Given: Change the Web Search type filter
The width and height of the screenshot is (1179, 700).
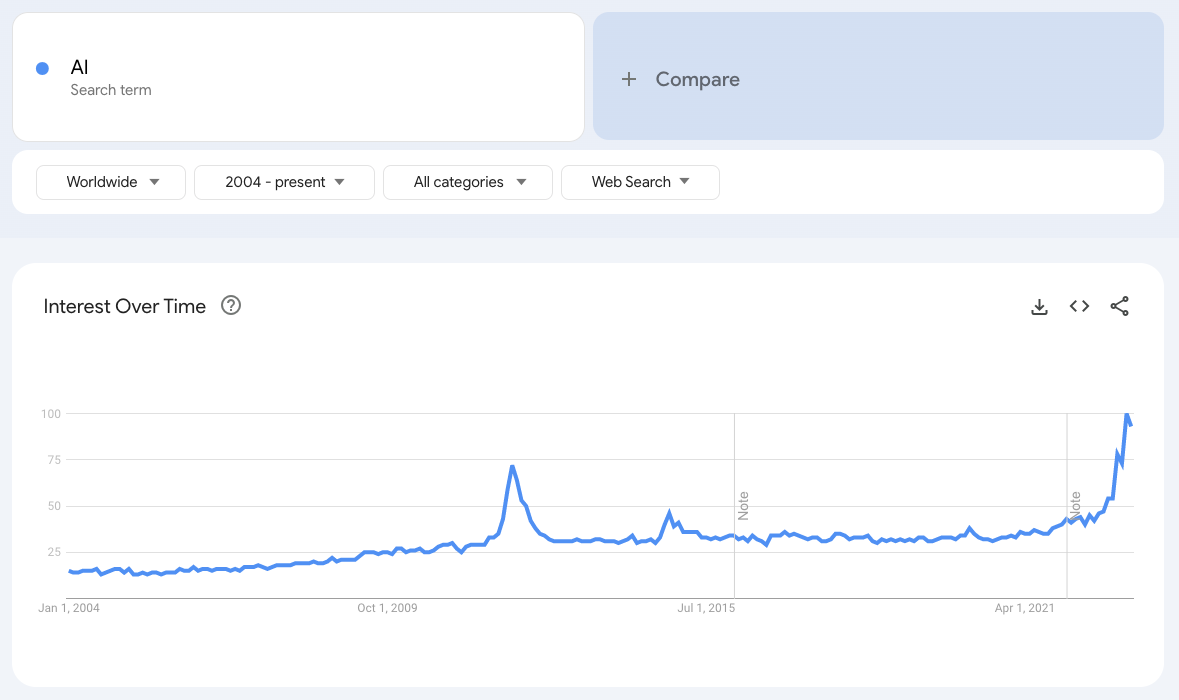Looking at the screenshot, I should (x=640, y=182).
